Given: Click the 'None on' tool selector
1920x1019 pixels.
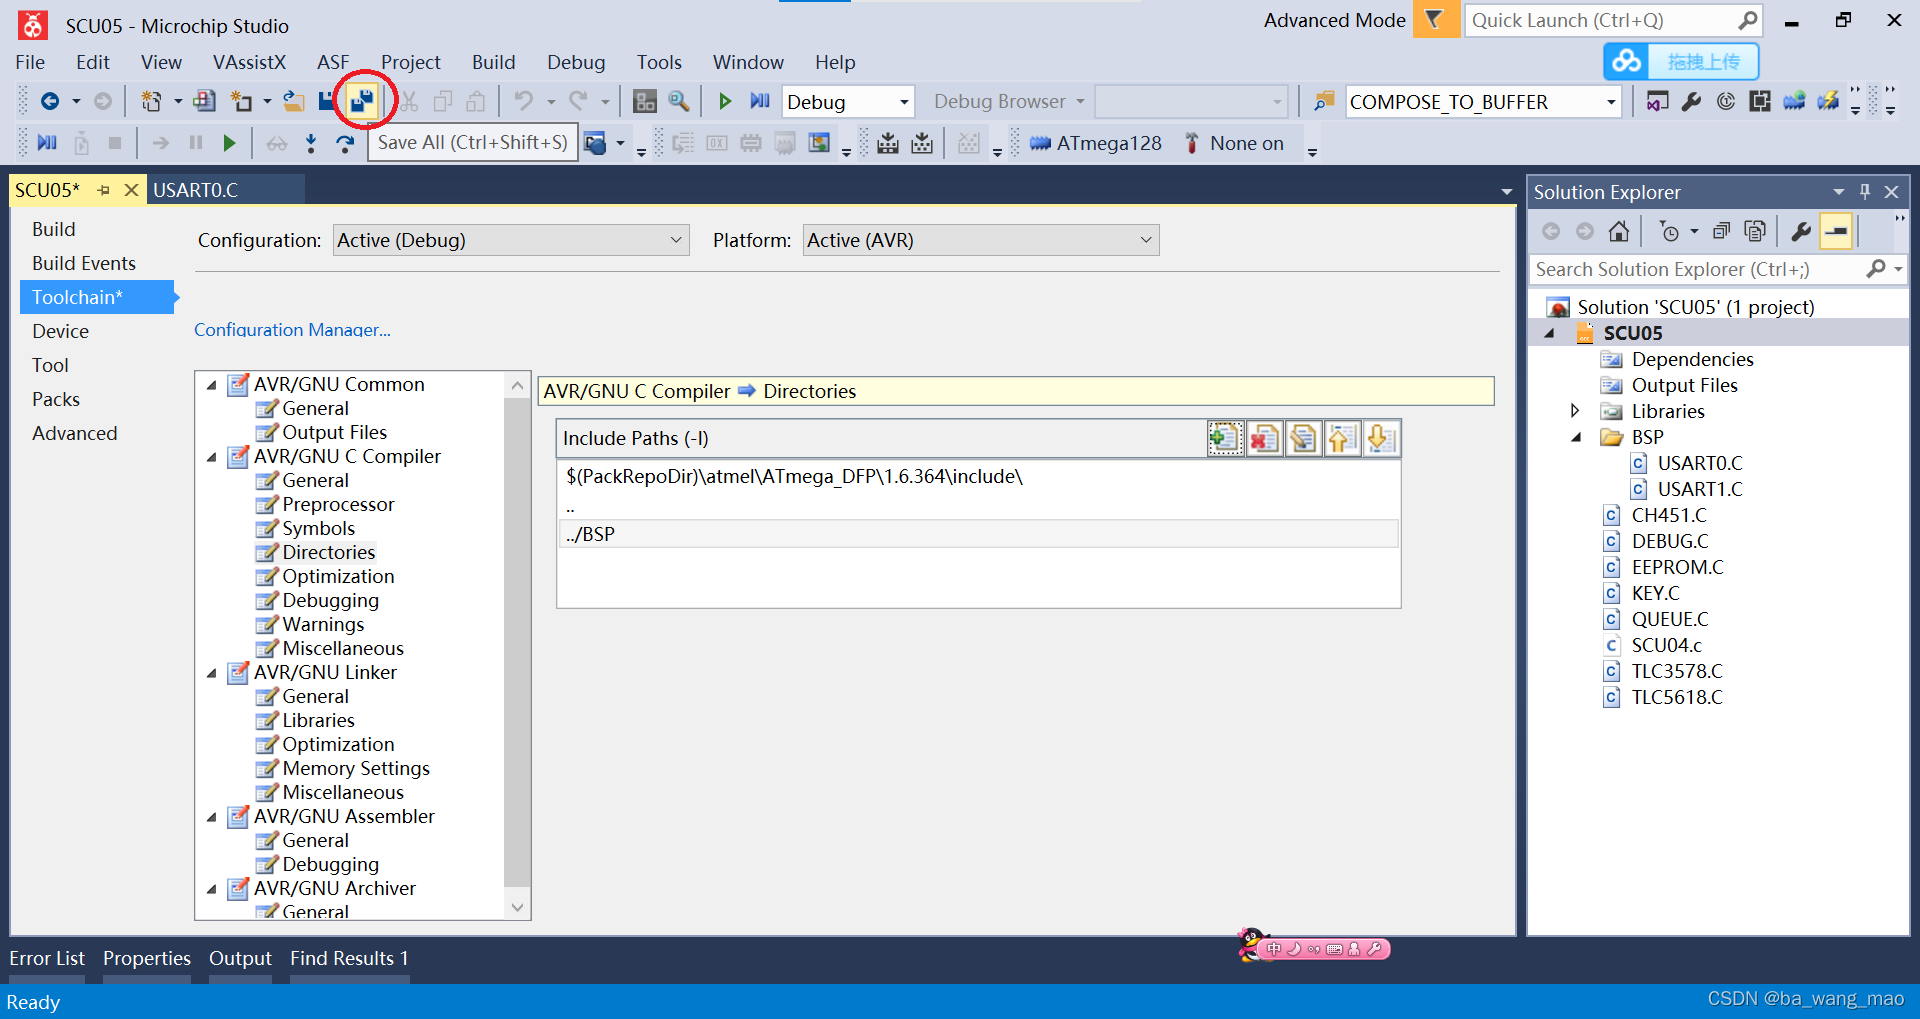Looking at the screenshot, I should point(1234,143).
